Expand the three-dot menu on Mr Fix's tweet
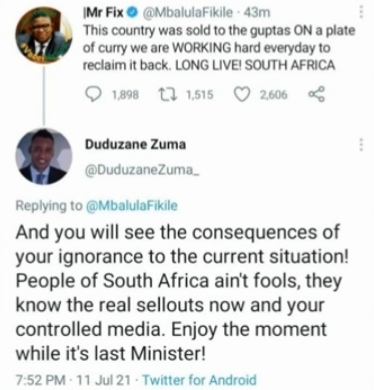374x390 pixels. coord(360,12)
